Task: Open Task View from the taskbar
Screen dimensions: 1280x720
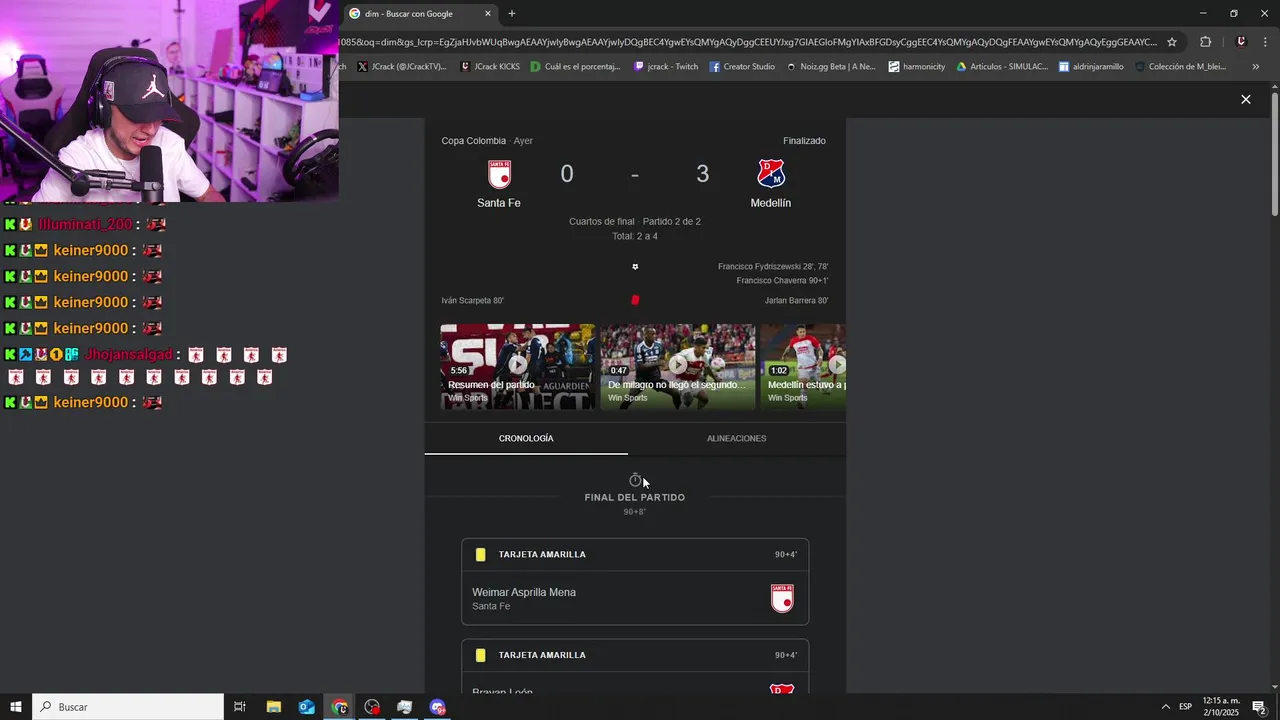Action: pos(240,707)
